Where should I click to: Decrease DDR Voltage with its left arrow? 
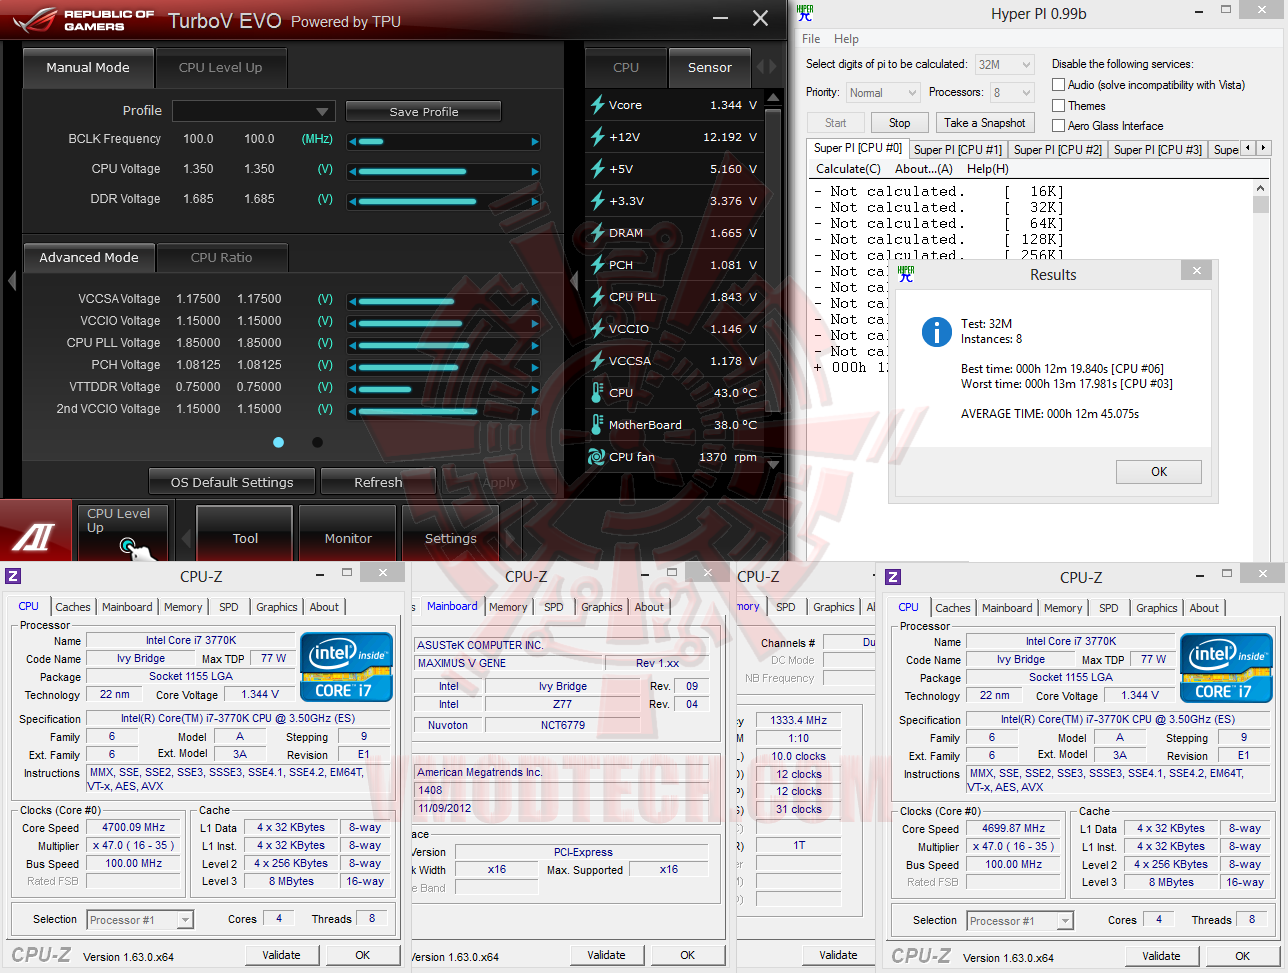(352, 202)
